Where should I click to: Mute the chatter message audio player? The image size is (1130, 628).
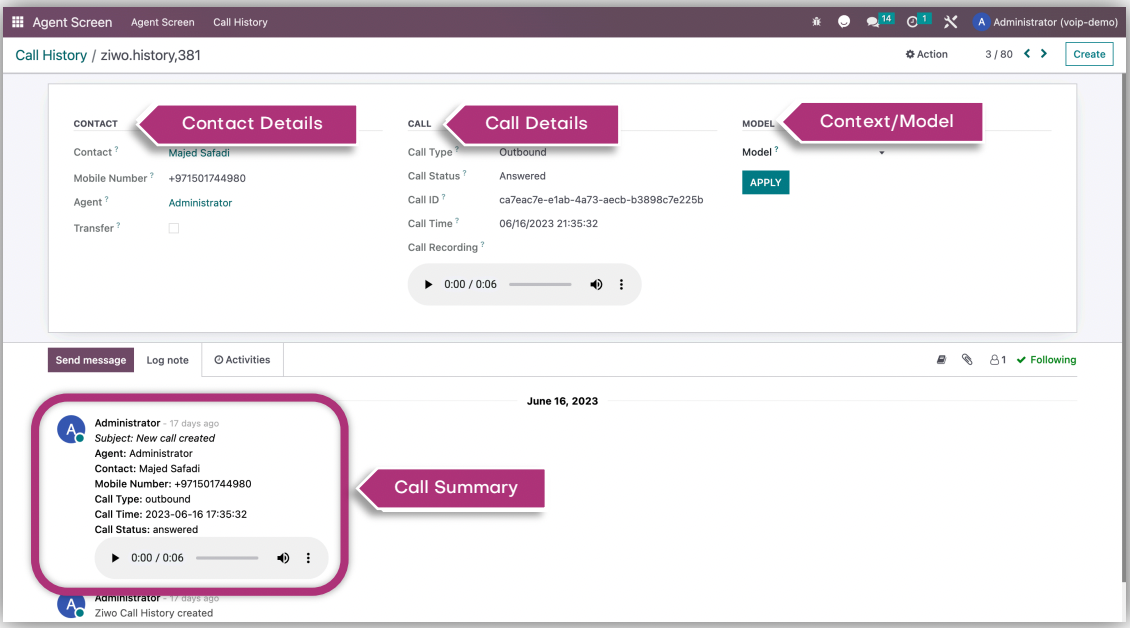point(283,557)
